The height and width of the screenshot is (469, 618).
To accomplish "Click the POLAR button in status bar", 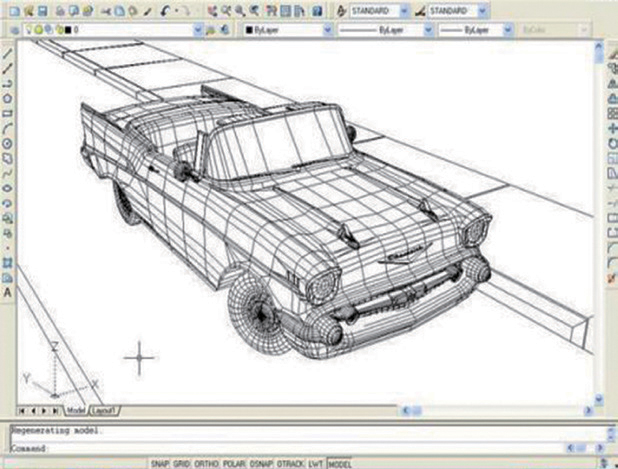I will click(234, 464).
